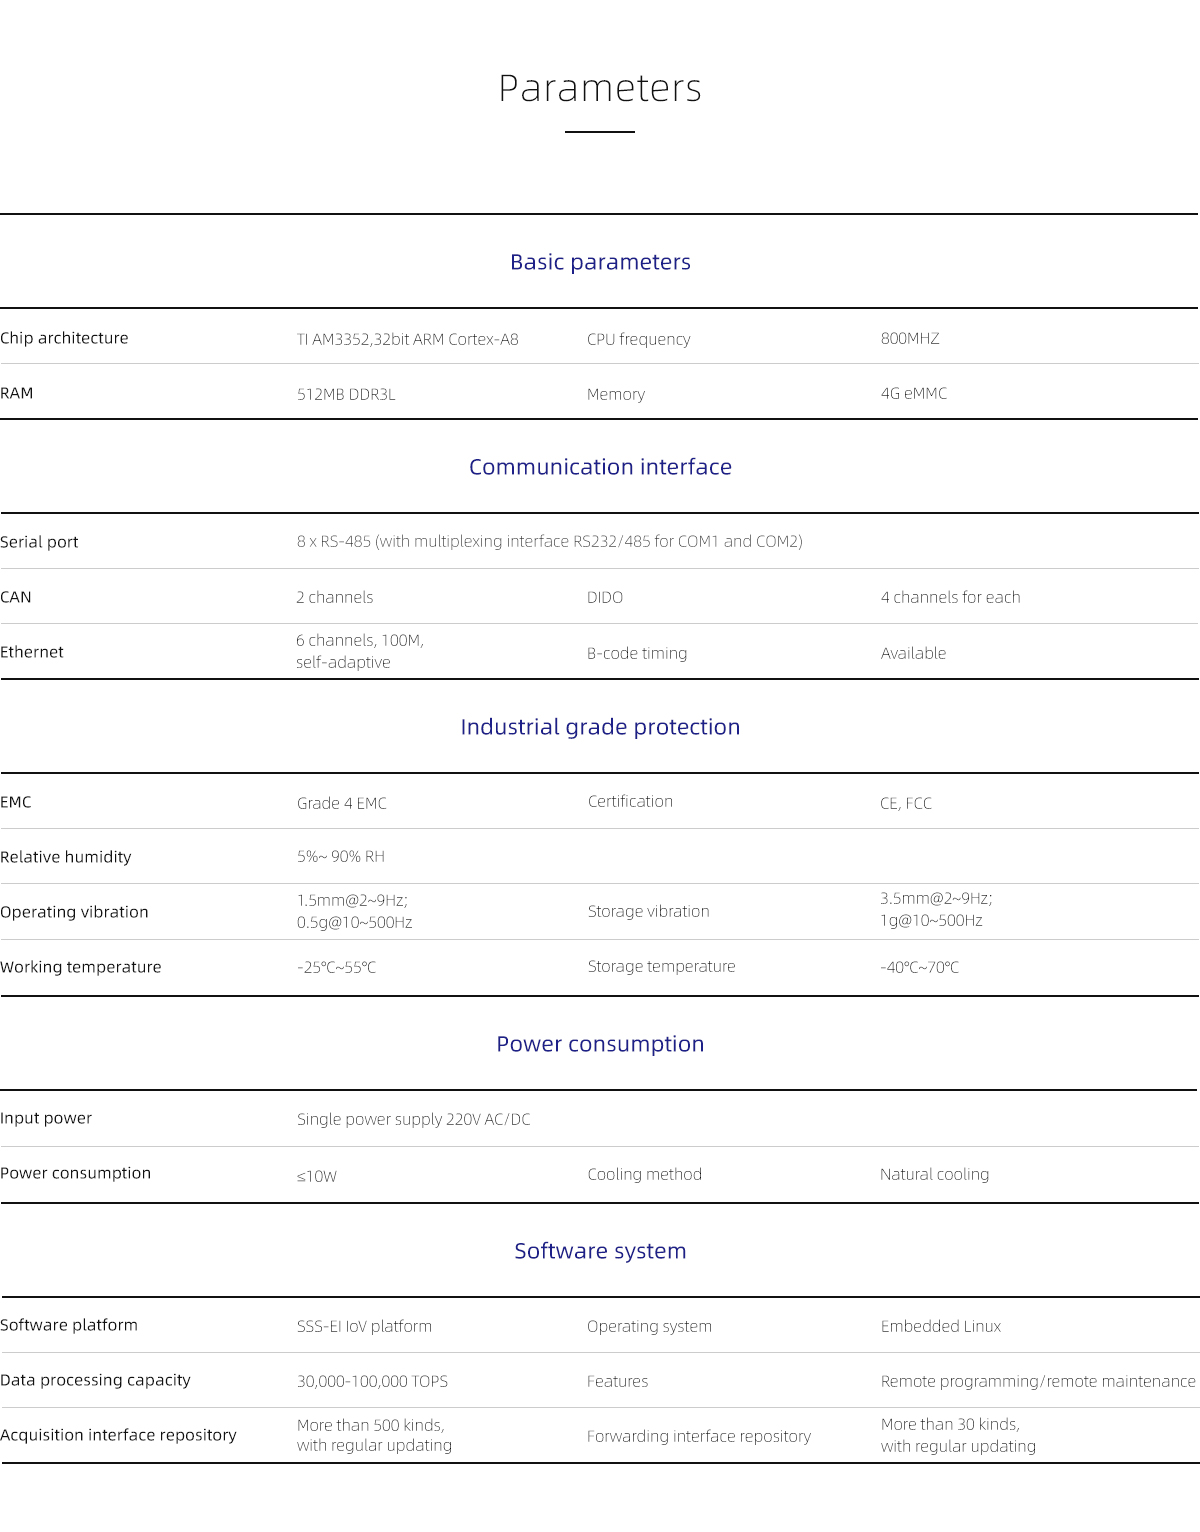Click the Parameters page title

click(600, 88)
